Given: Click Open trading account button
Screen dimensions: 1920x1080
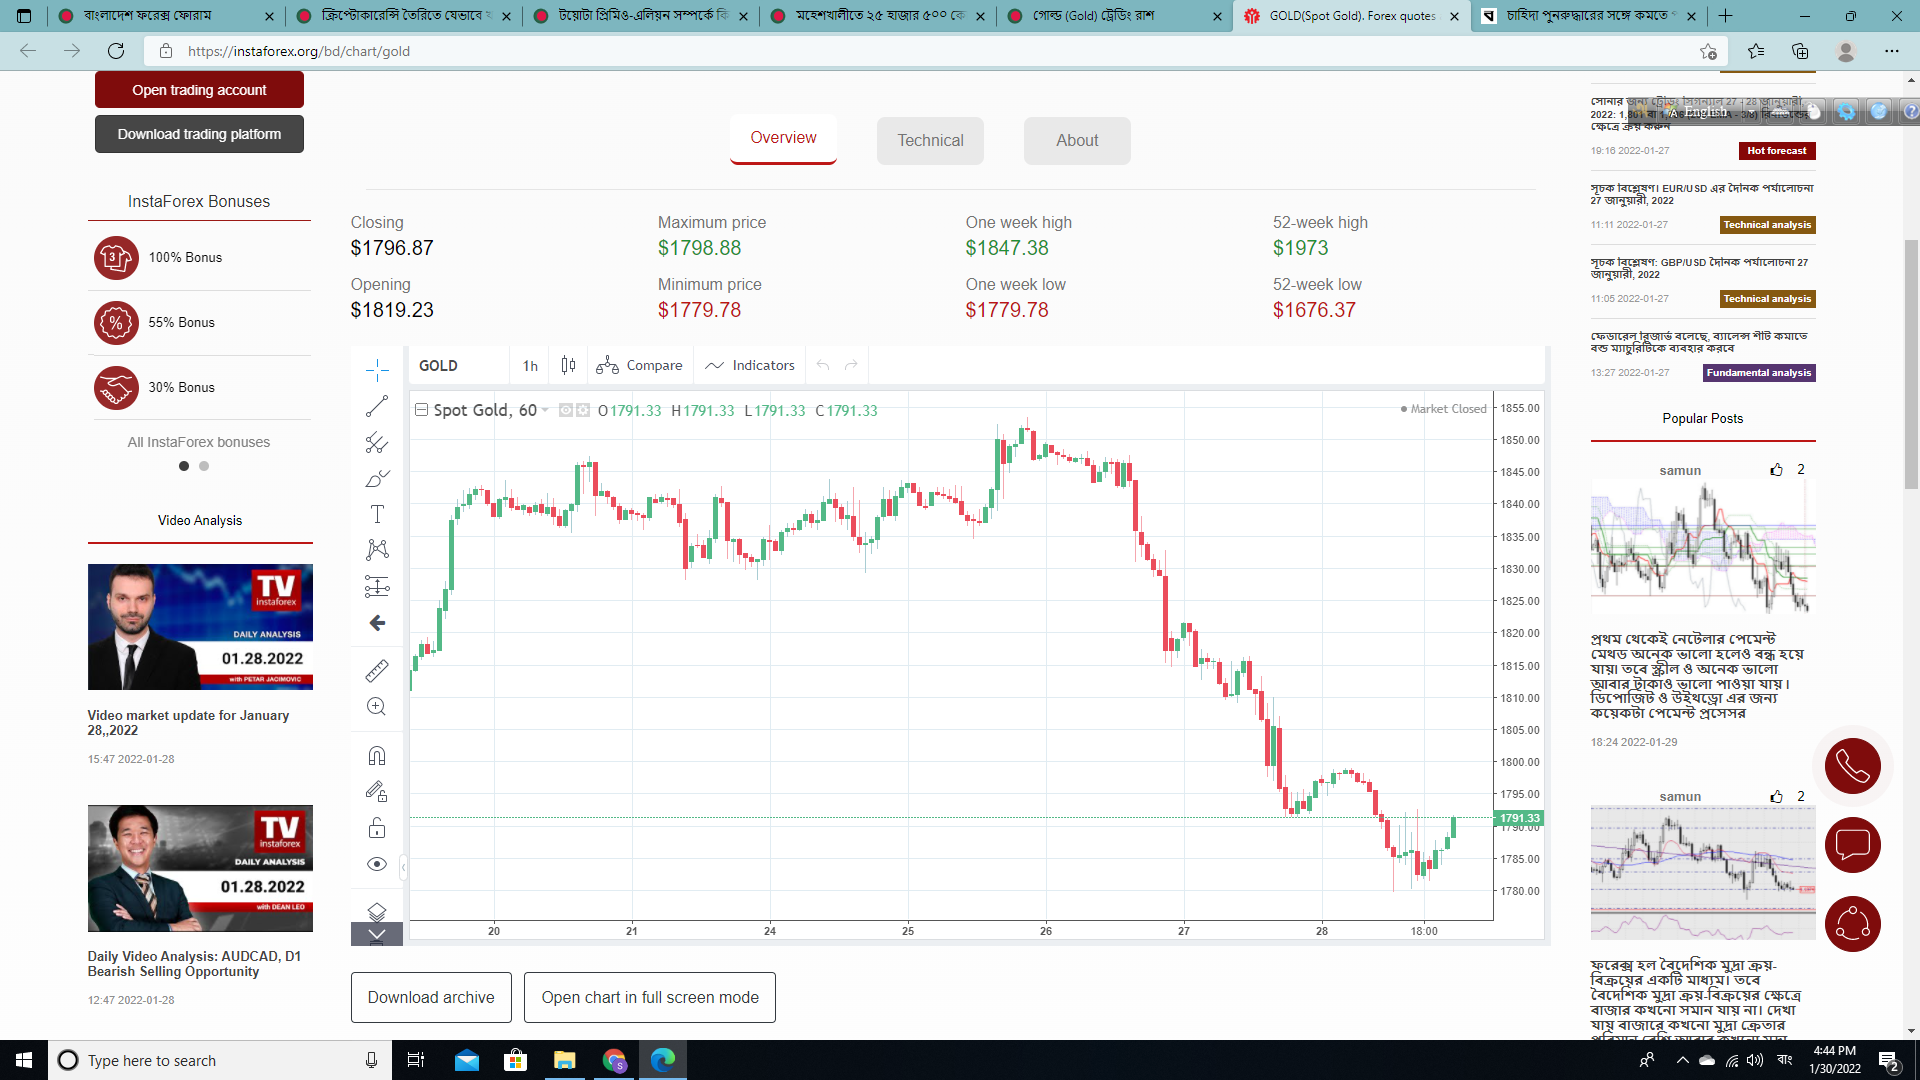Looking at the screenshot, I should [199, 90].
